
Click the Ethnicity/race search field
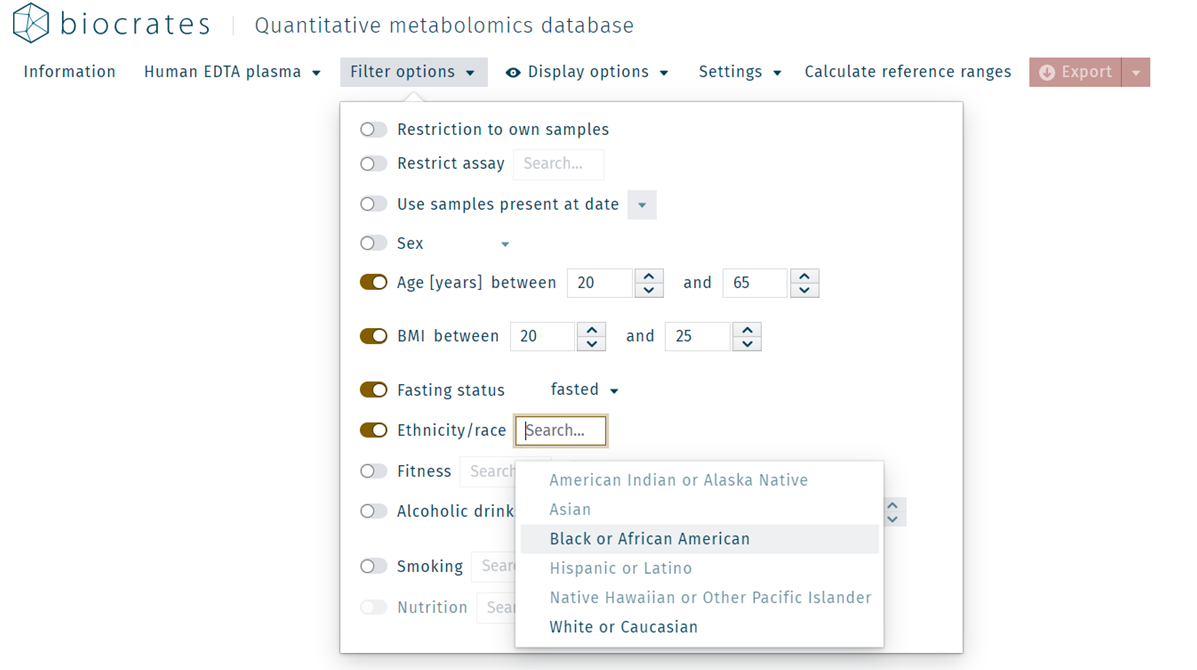560,430
